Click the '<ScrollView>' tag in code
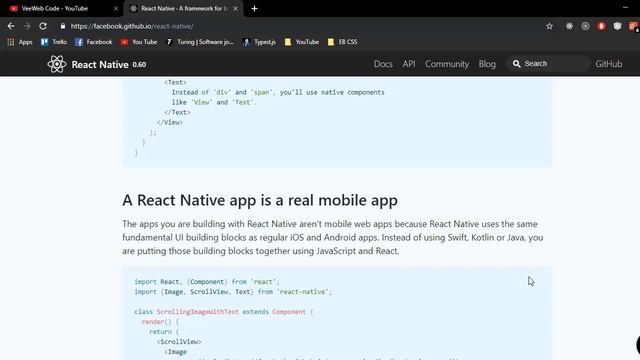640x360 pixels. point(179,342)
